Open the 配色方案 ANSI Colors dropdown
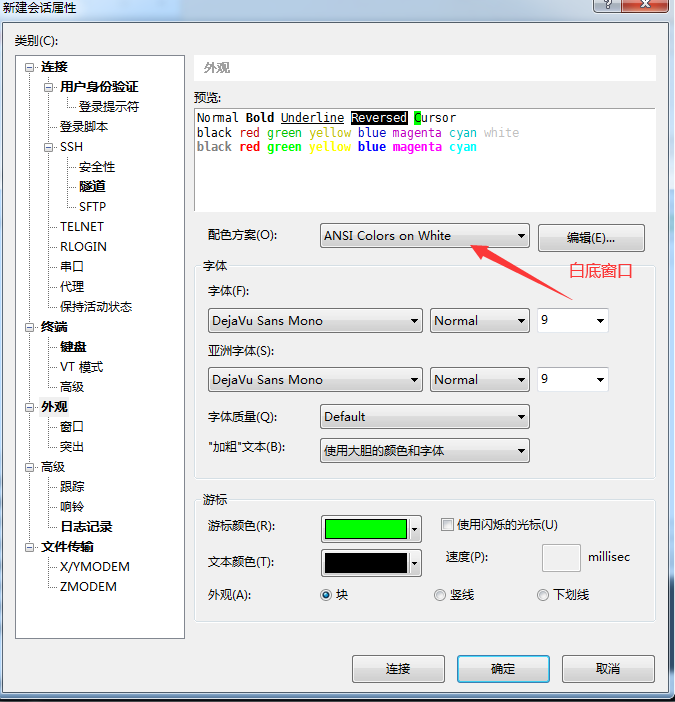This screenshot has height=702, width=675. 424,236
